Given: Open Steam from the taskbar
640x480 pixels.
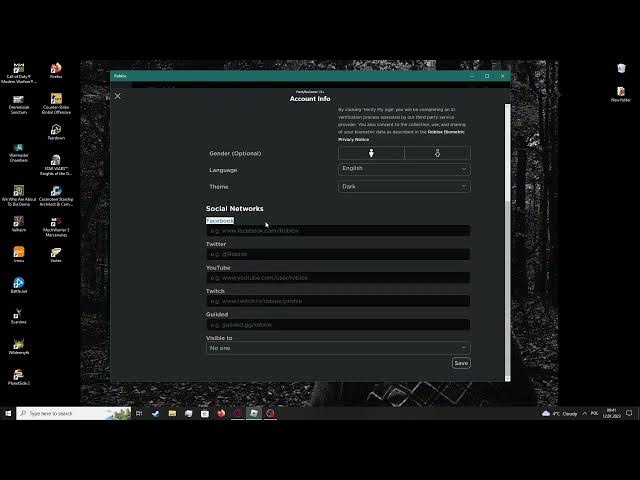Looking at the screenshot, I should (156, 413).
